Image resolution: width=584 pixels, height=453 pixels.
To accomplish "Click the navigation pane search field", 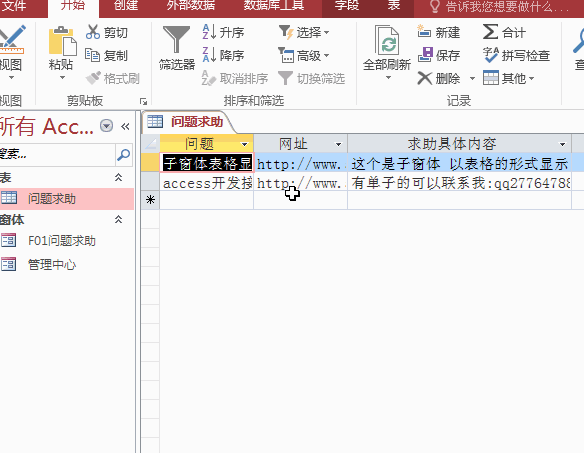I will point(57,154).
